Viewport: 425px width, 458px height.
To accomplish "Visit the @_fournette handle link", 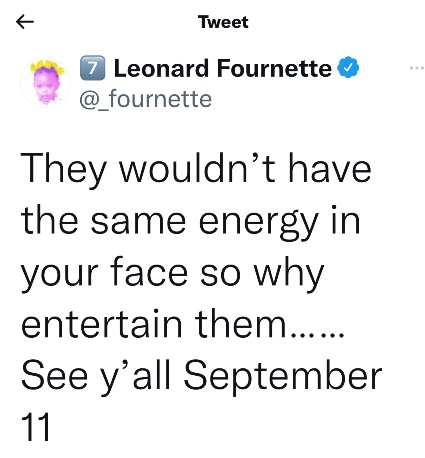I will click(145, 99).
